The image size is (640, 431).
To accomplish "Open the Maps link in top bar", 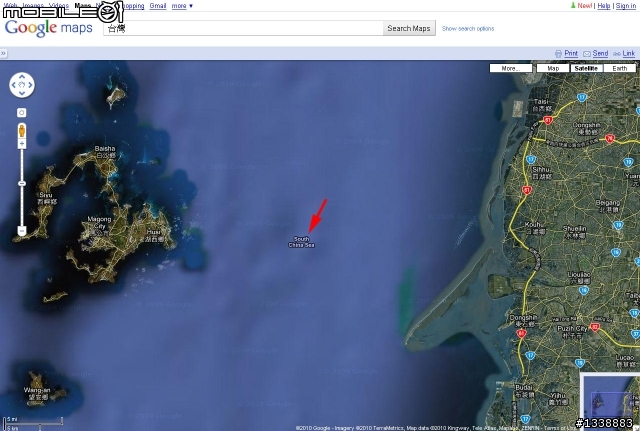I will [83, 6].
